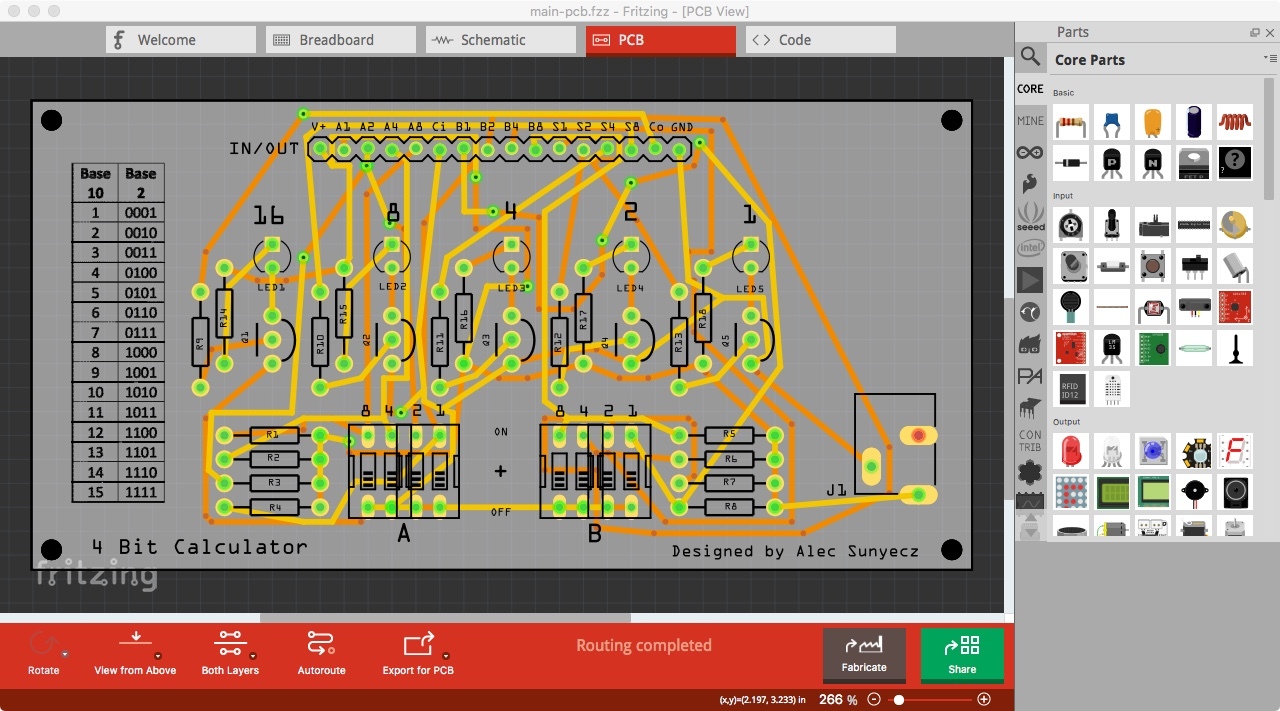Select the PCB tab
1280x711 pixels.
pos(661,40)
